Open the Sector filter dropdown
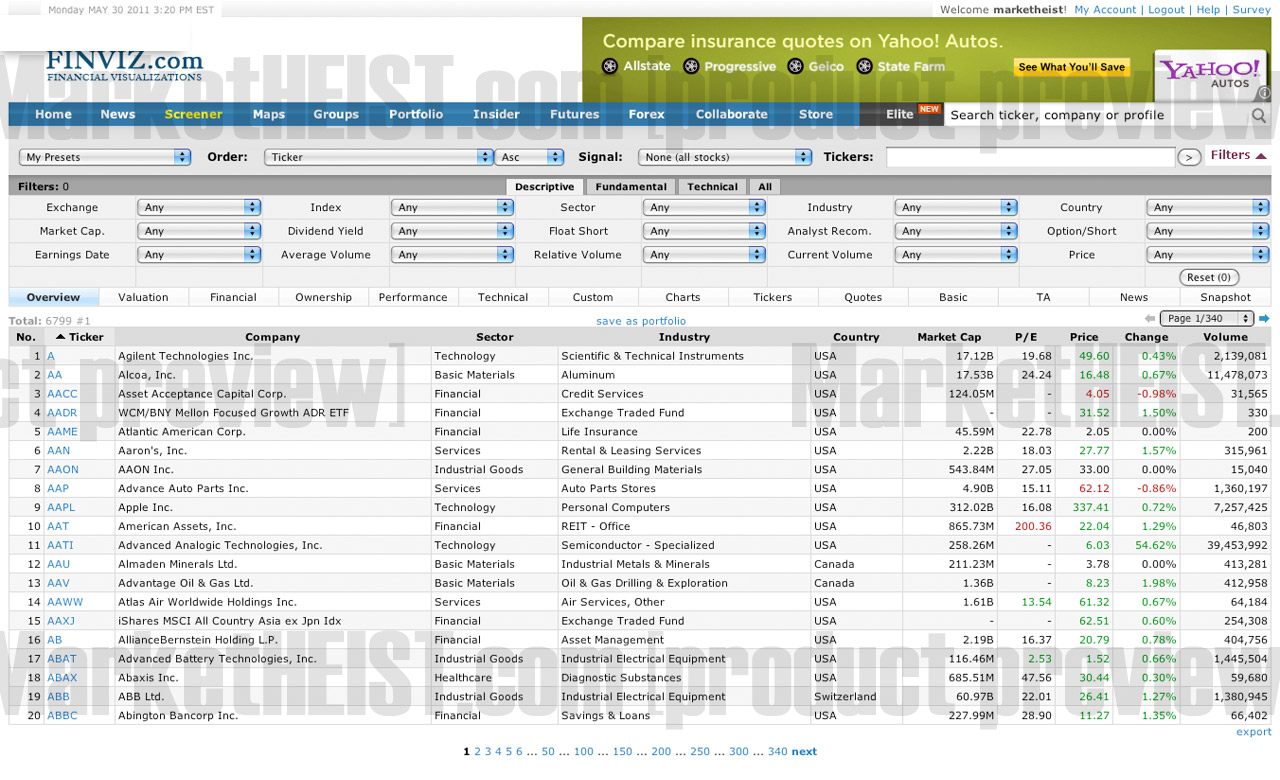This screenshot has width=1280, height=780. (x=703, y=207)
